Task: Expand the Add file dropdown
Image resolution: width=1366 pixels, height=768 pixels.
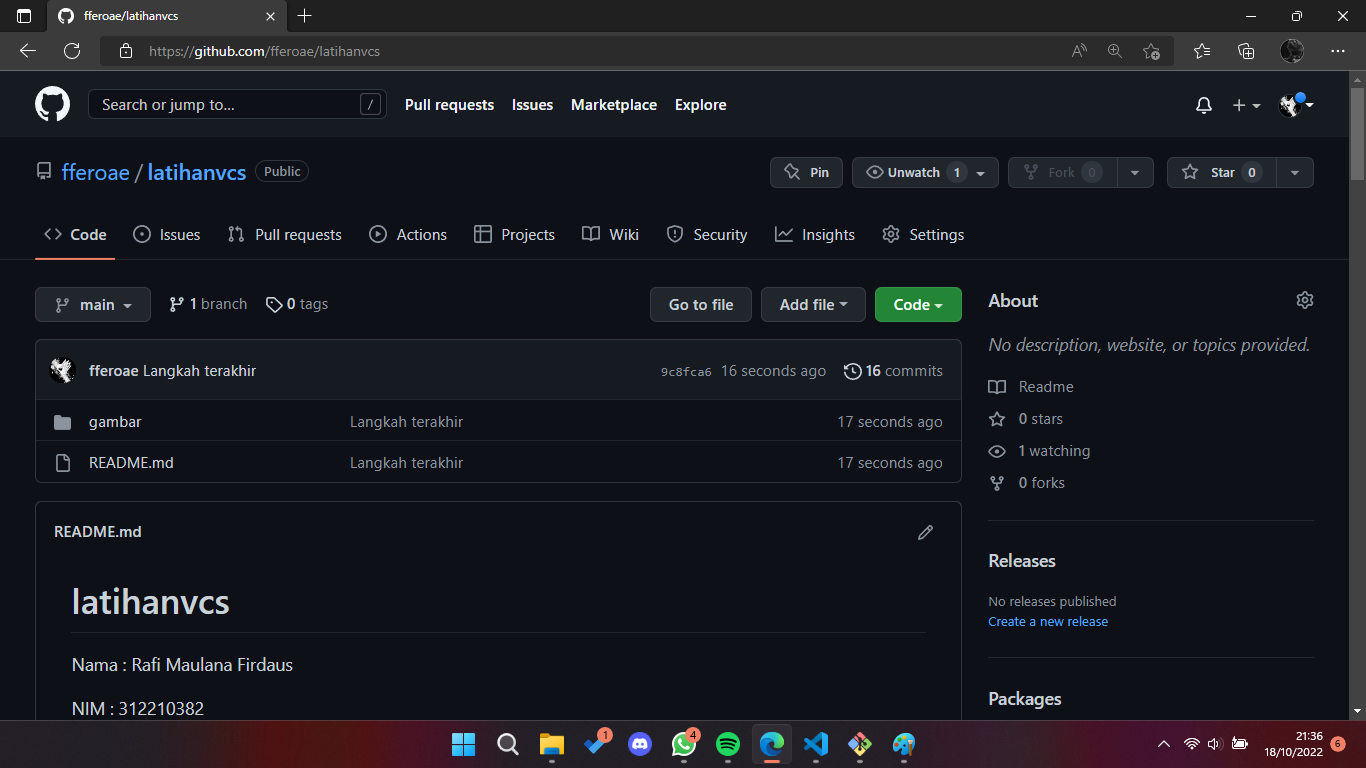Action: (x=813, y=304)
